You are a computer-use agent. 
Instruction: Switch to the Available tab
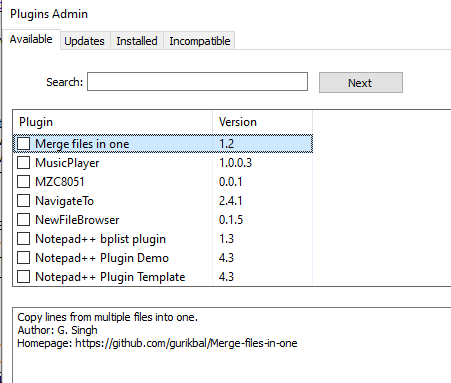click(31, 39)
